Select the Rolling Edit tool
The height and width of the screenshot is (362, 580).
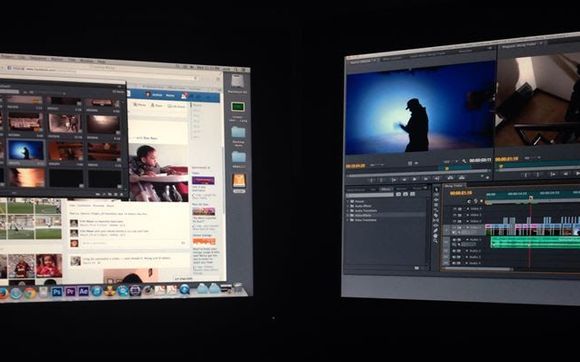coord(436,205)
